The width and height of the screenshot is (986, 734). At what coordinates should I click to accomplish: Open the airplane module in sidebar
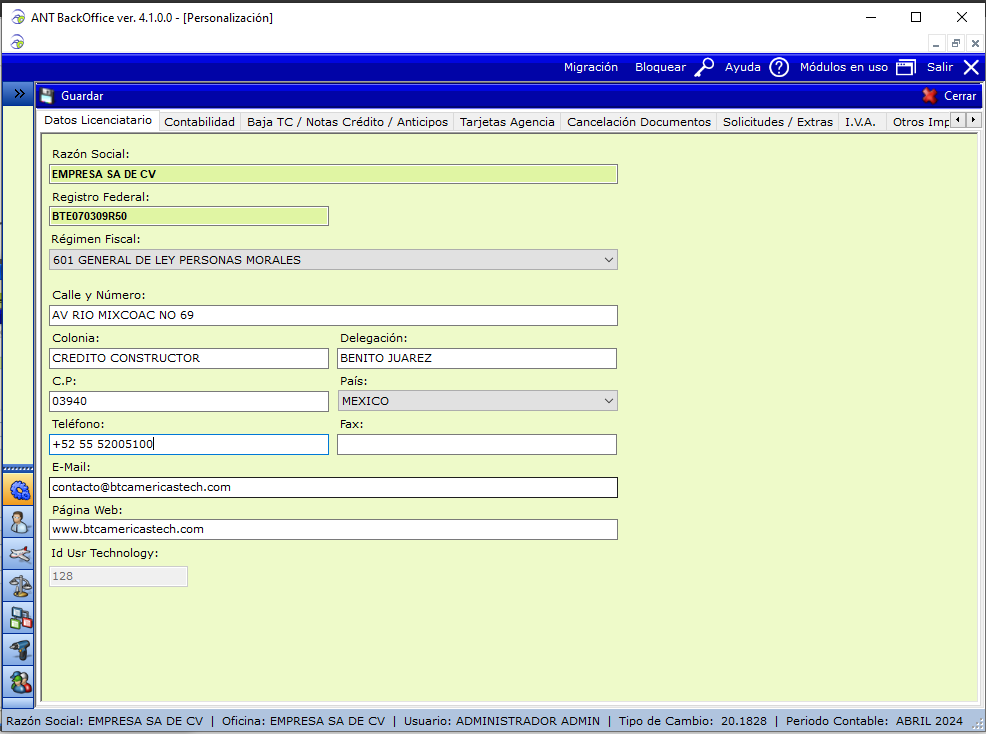click(19, 554)
